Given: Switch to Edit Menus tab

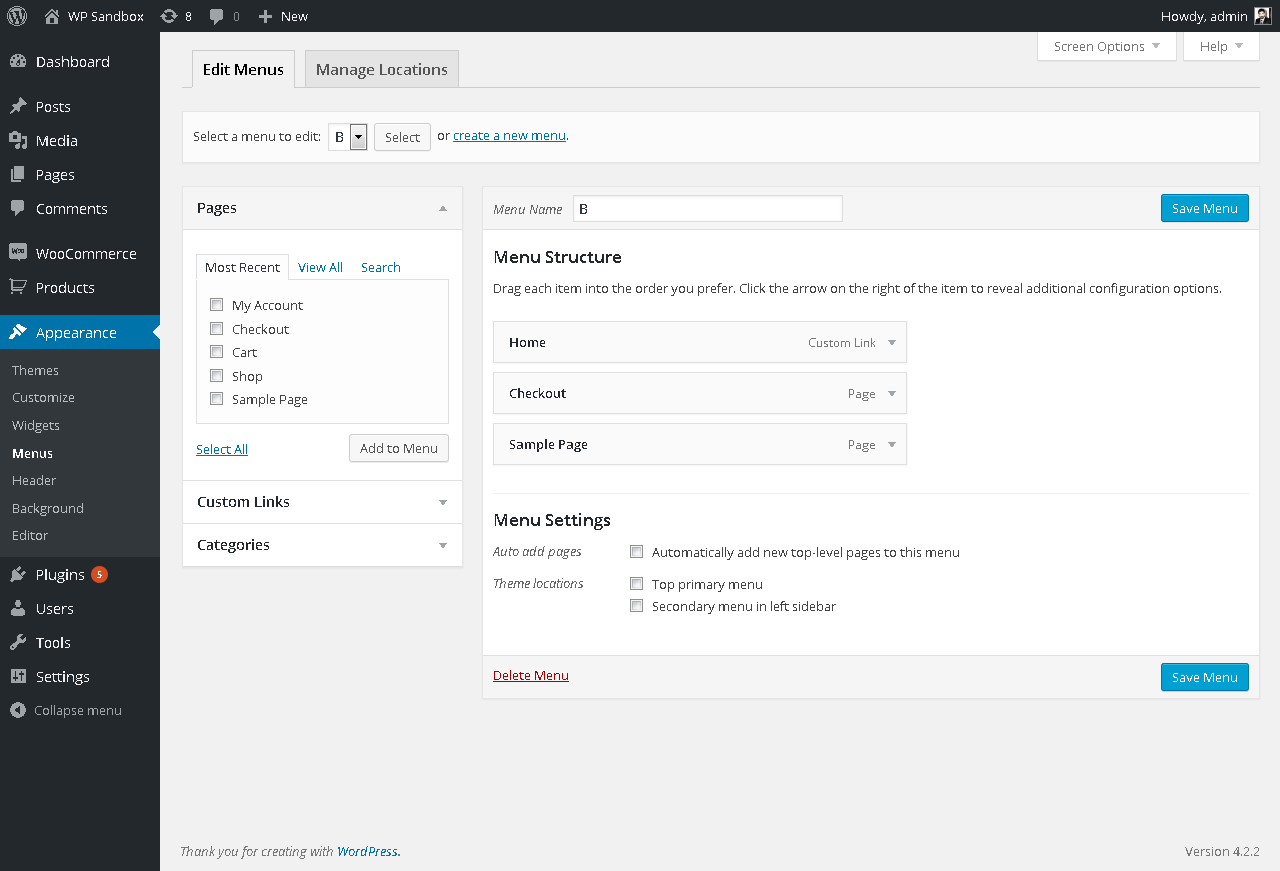Looking at the screenshot, I should coord(243,69).
